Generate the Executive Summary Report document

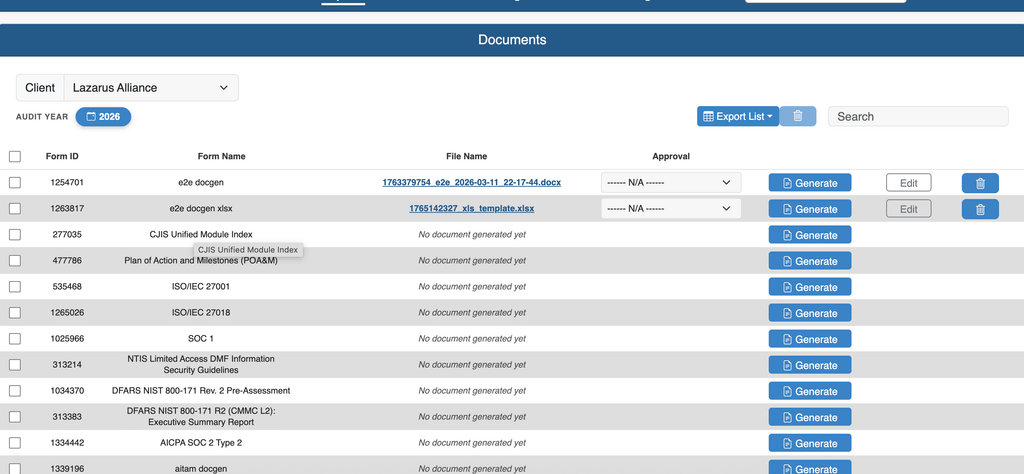click(x=810, y=417)
